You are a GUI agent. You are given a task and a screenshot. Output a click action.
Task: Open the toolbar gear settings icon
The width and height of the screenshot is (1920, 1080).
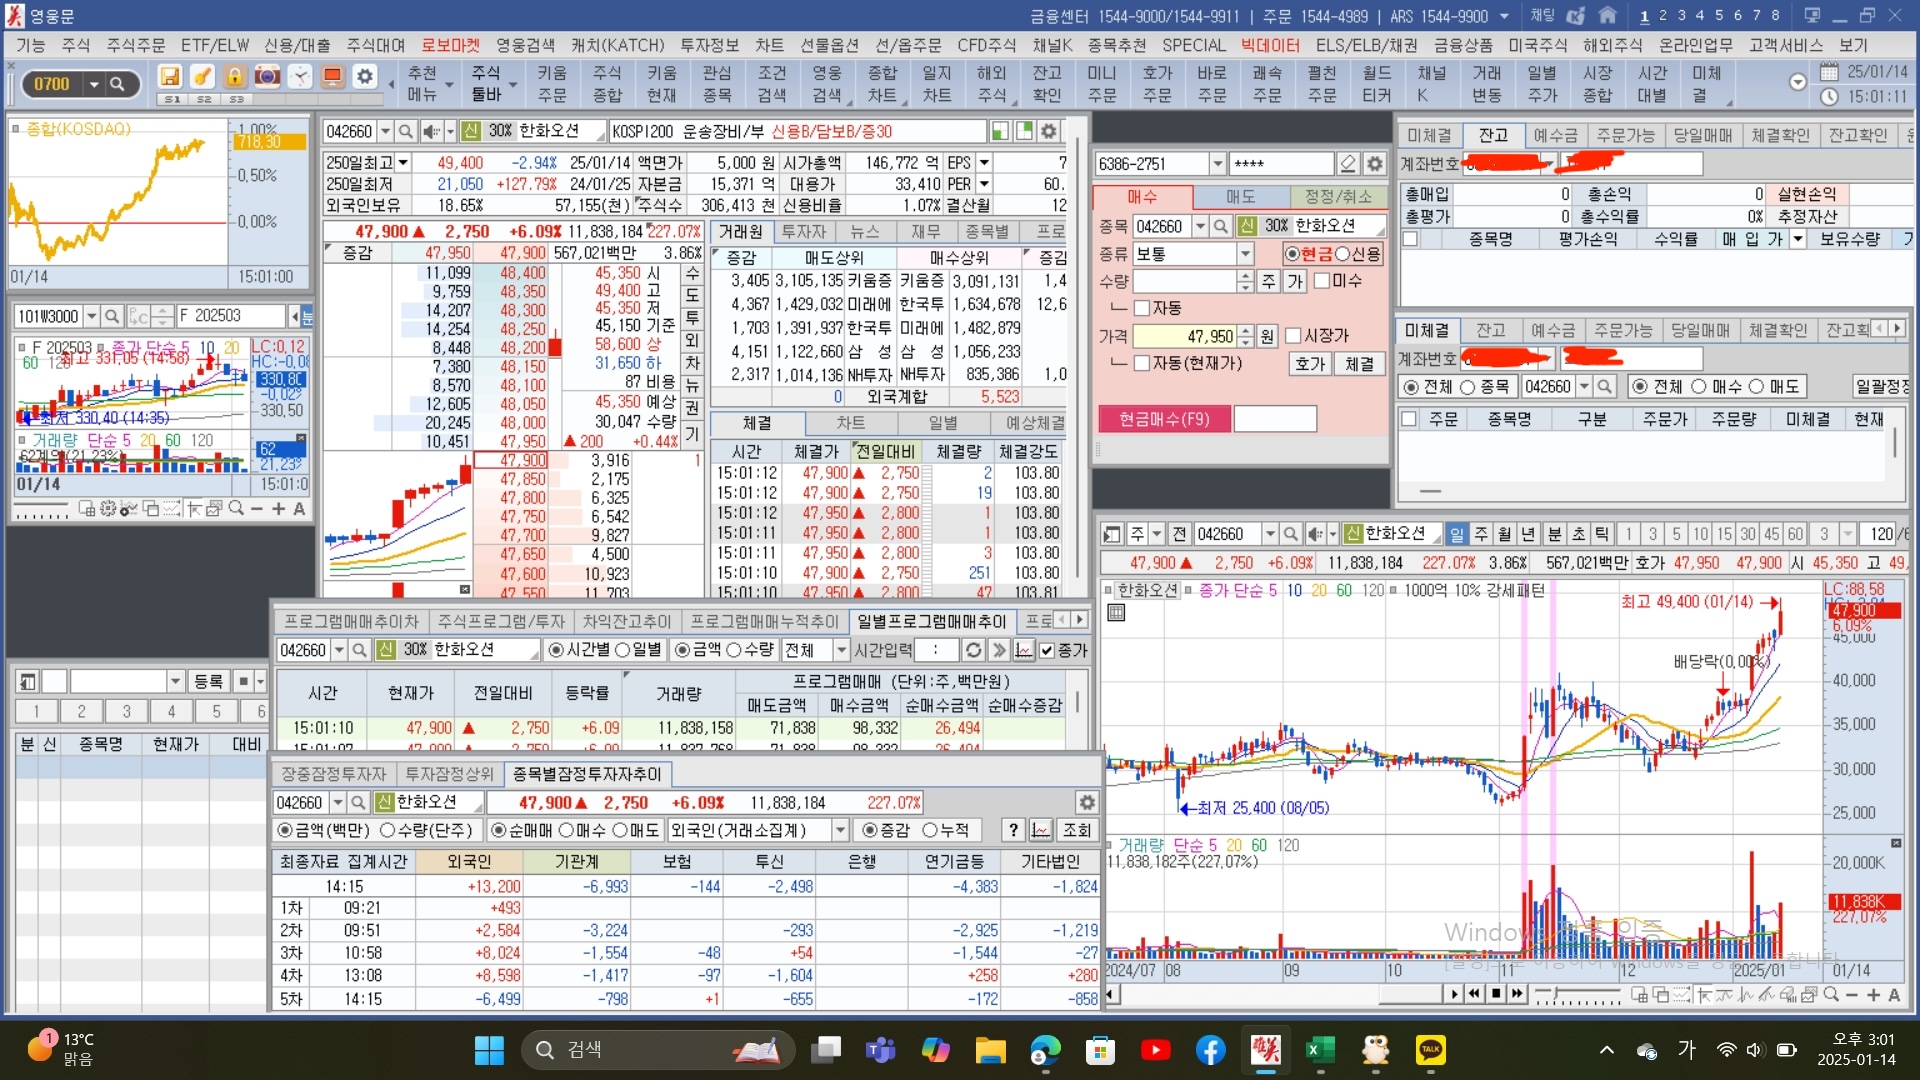[x=365, y=77]
